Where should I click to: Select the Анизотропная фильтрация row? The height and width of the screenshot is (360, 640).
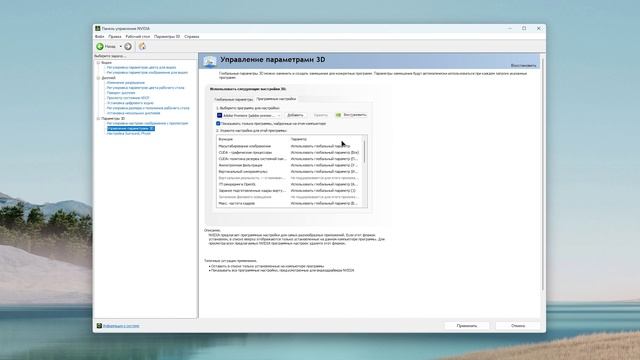(289, 165)
